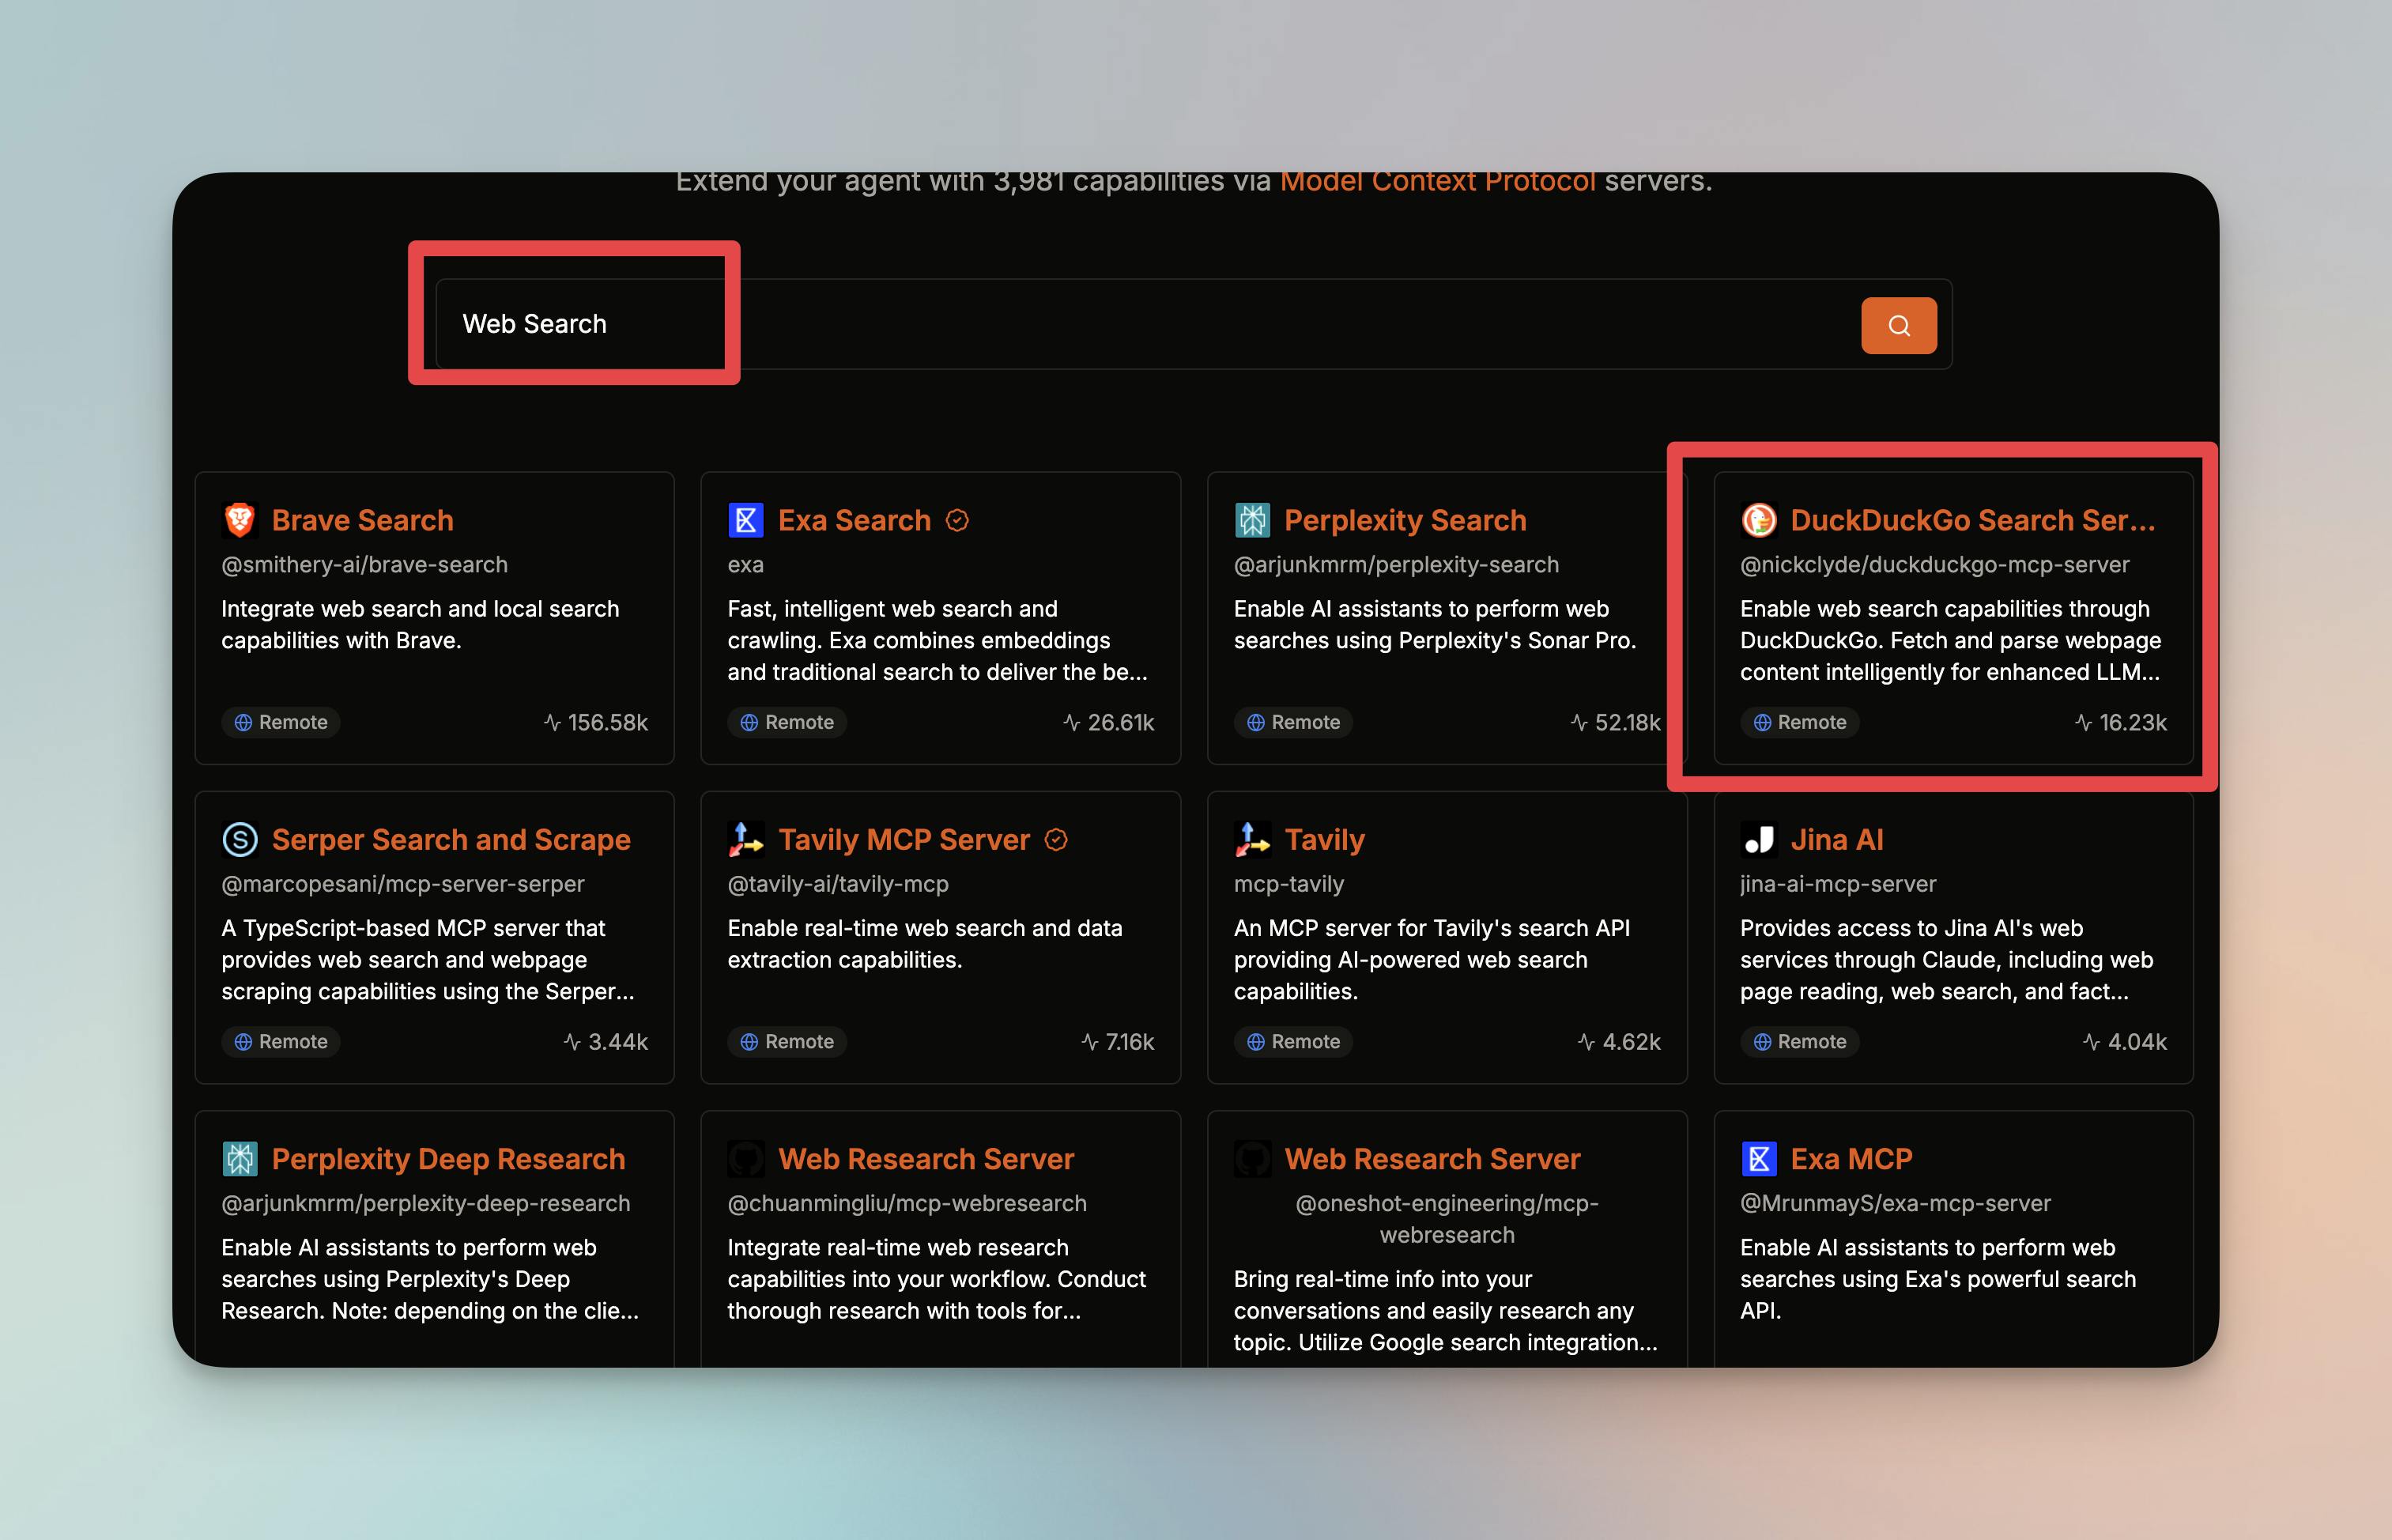The image size is (2392, 1540).
Task: Click the Perplexity Search card description text
Action: [1434, 624]
